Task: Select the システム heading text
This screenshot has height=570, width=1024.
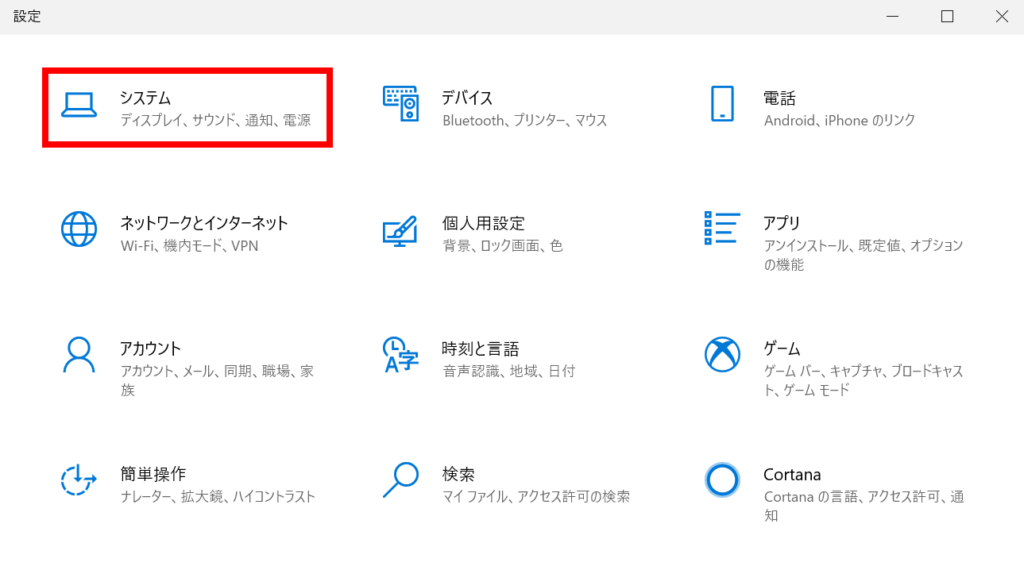Action: [145, 98]
